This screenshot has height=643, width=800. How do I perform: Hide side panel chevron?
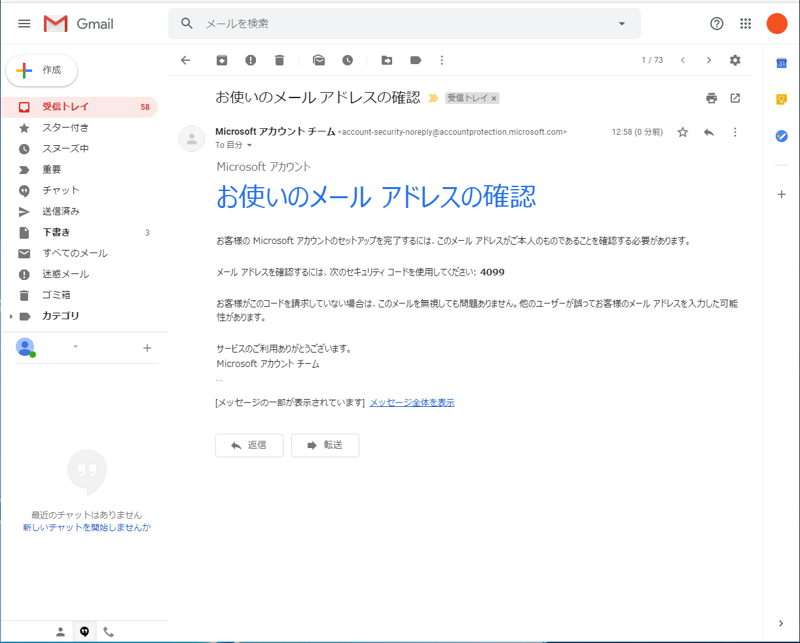point(781,623)
